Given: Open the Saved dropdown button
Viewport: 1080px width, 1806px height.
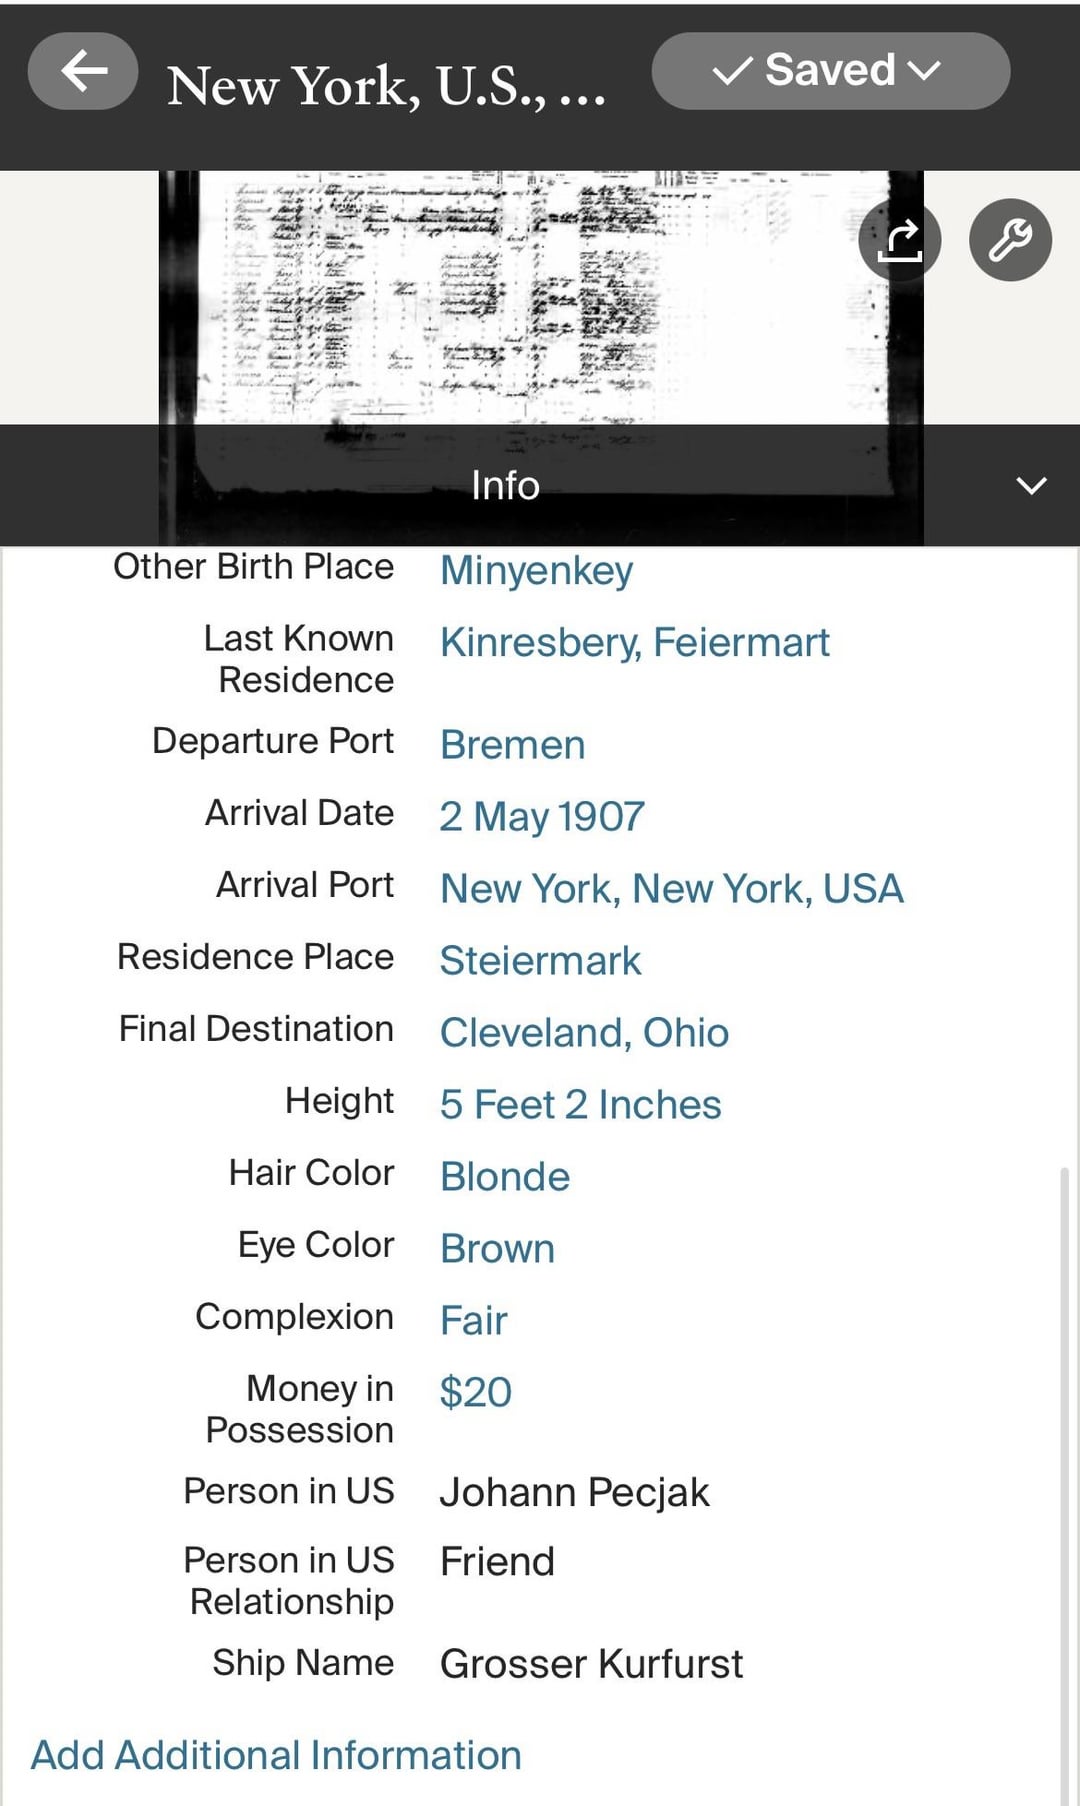Looking at the screenshot, I should pos(830,71).
